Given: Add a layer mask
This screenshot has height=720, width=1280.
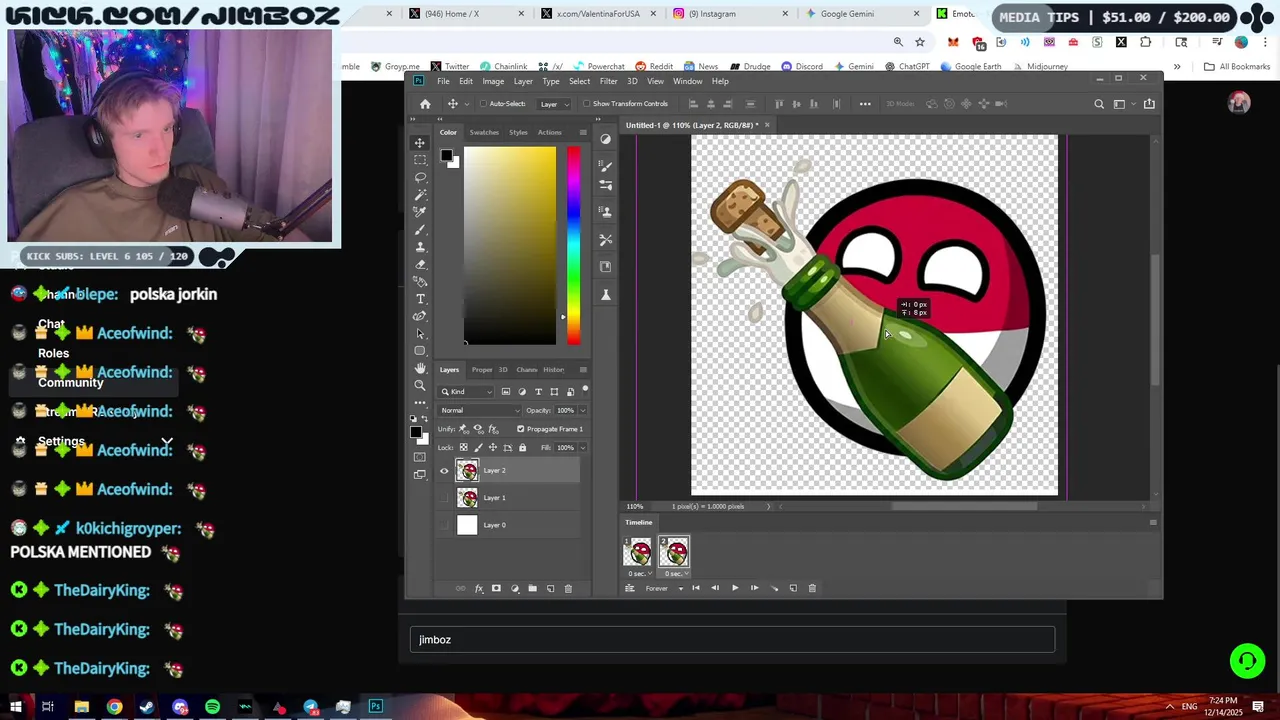Looking at the screenshot, I should [496, 588].
